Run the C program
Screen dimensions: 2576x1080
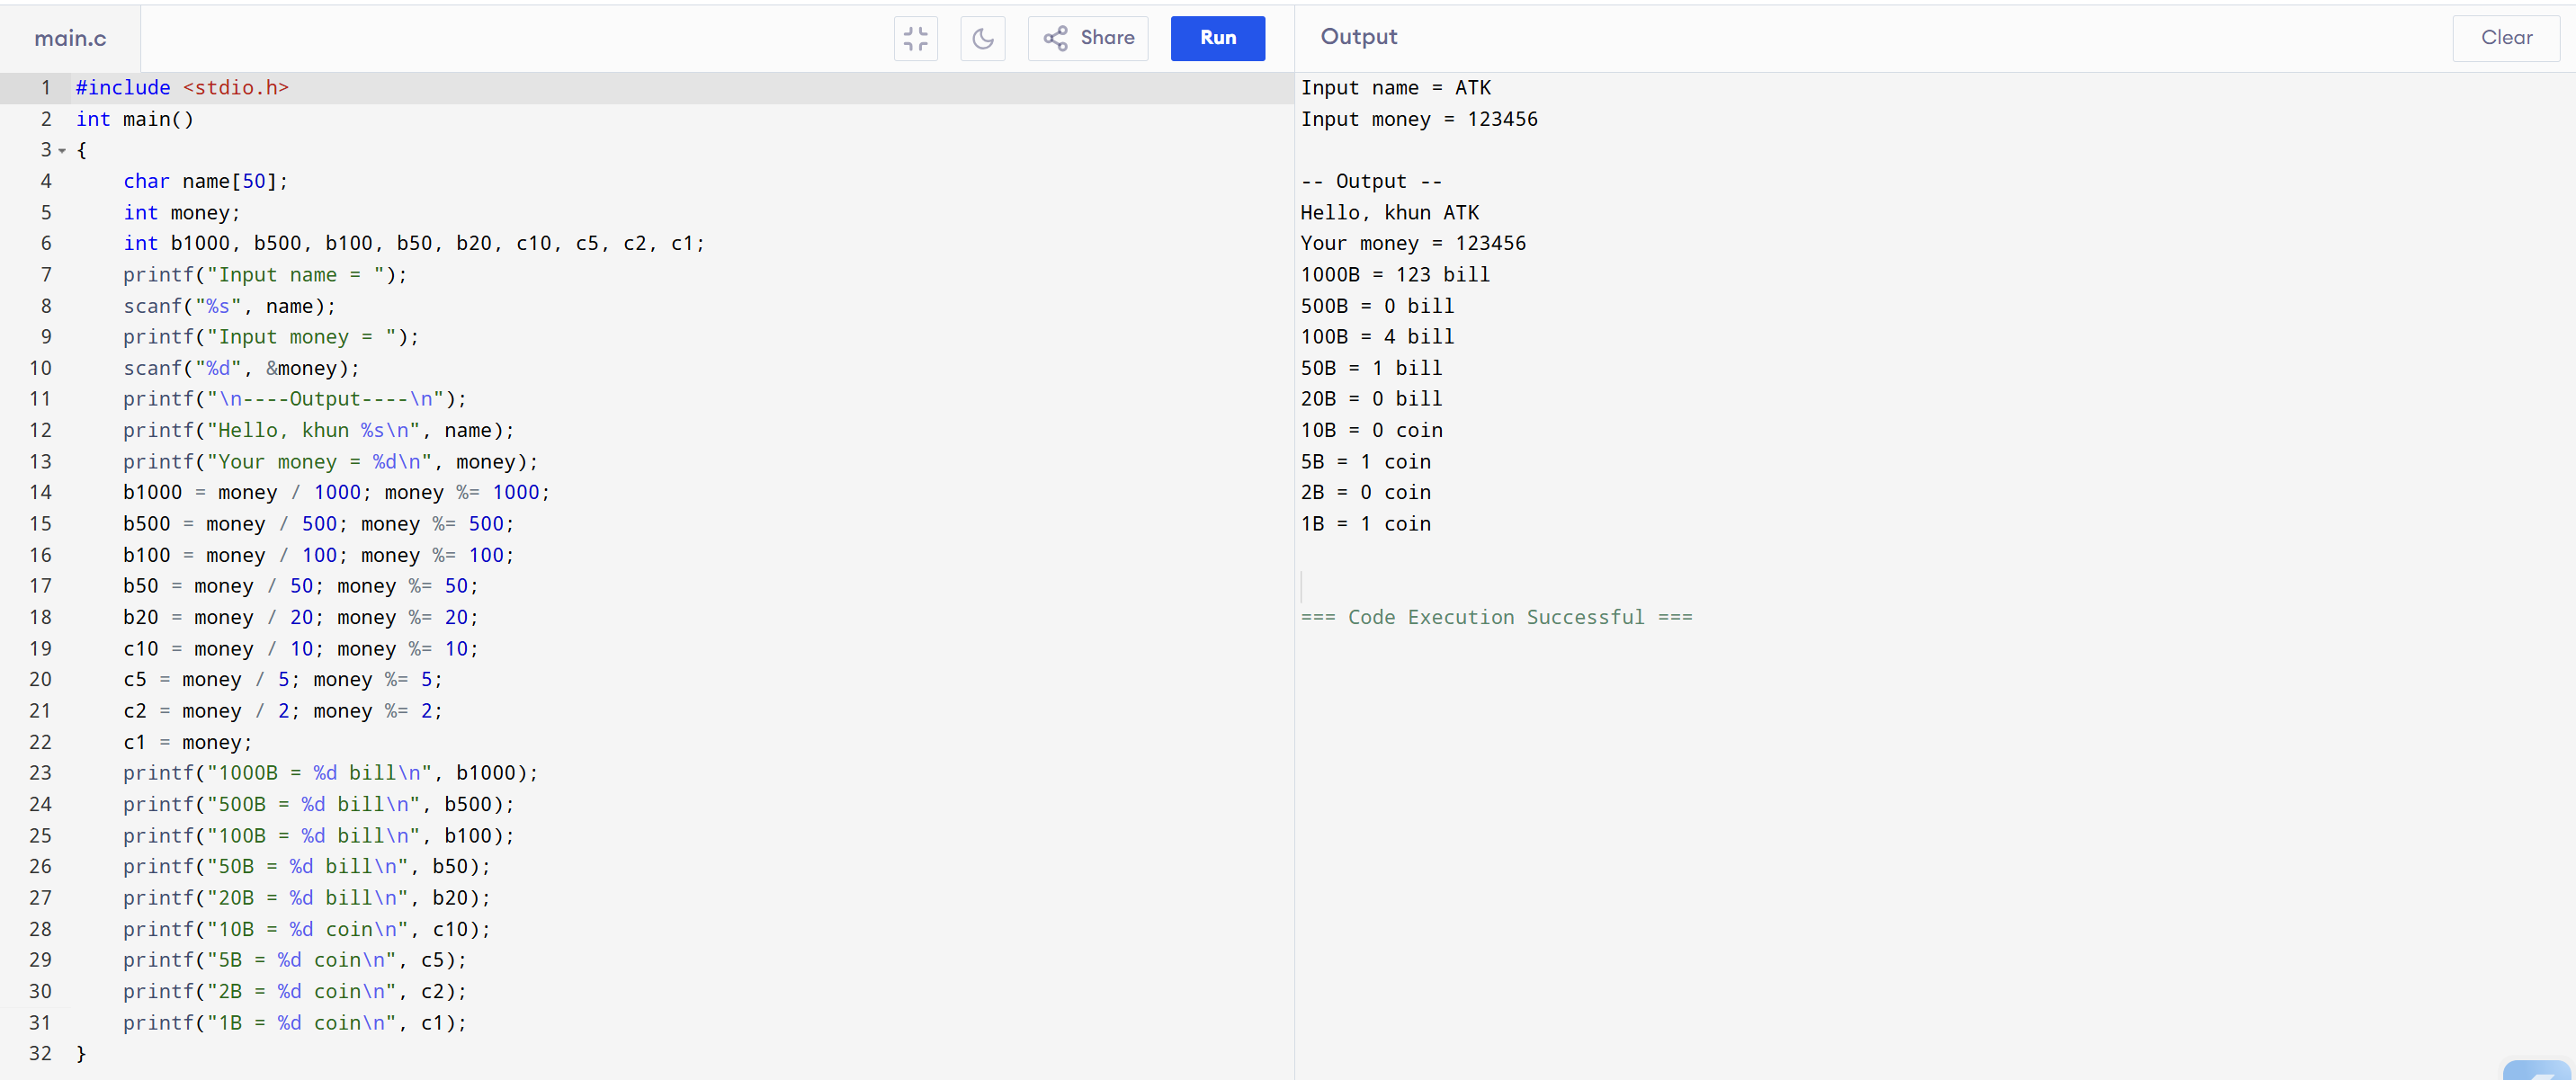(1217, 38)
